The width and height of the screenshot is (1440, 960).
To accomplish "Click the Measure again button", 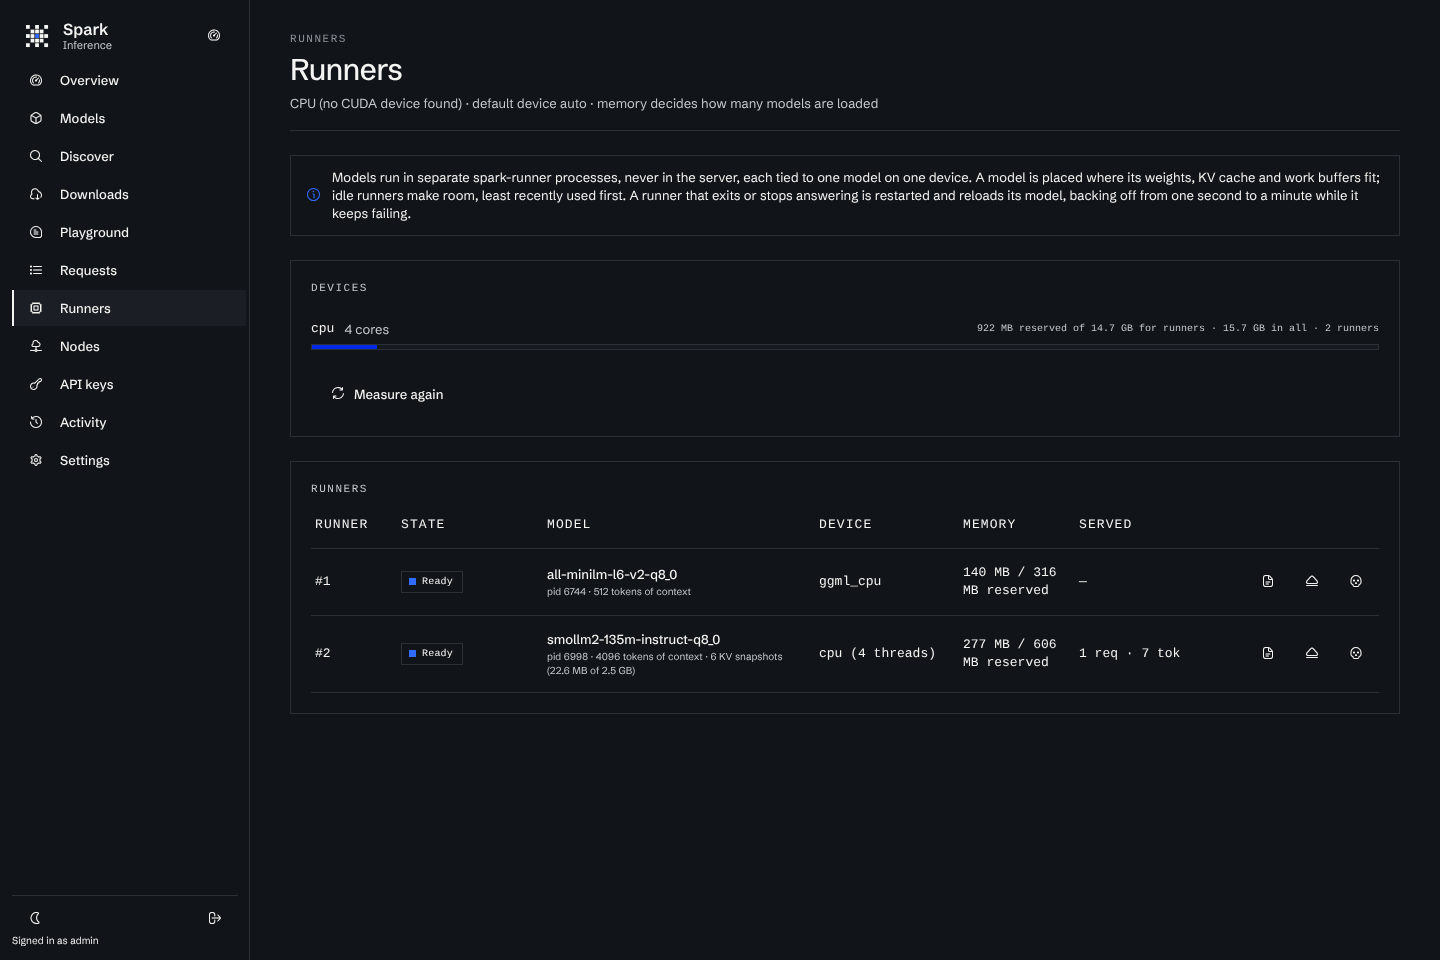I will click(x=387, y=394).
